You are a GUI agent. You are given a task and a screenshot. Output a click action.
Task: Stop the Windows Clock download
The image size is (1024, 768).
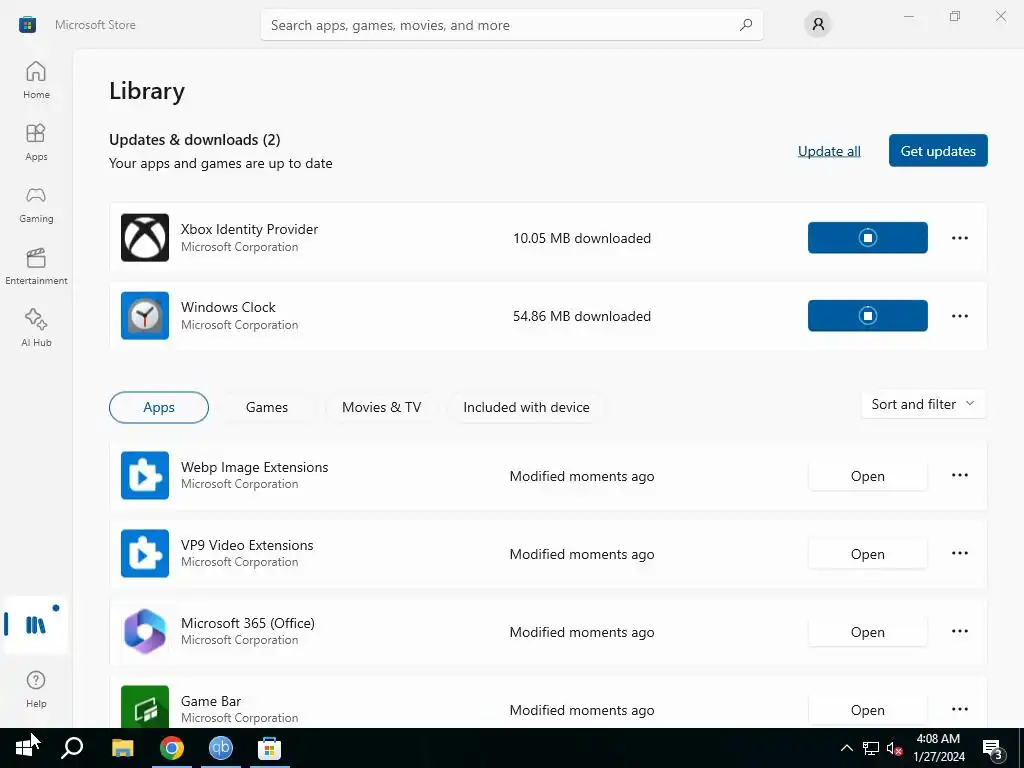(x=867, y=315)
